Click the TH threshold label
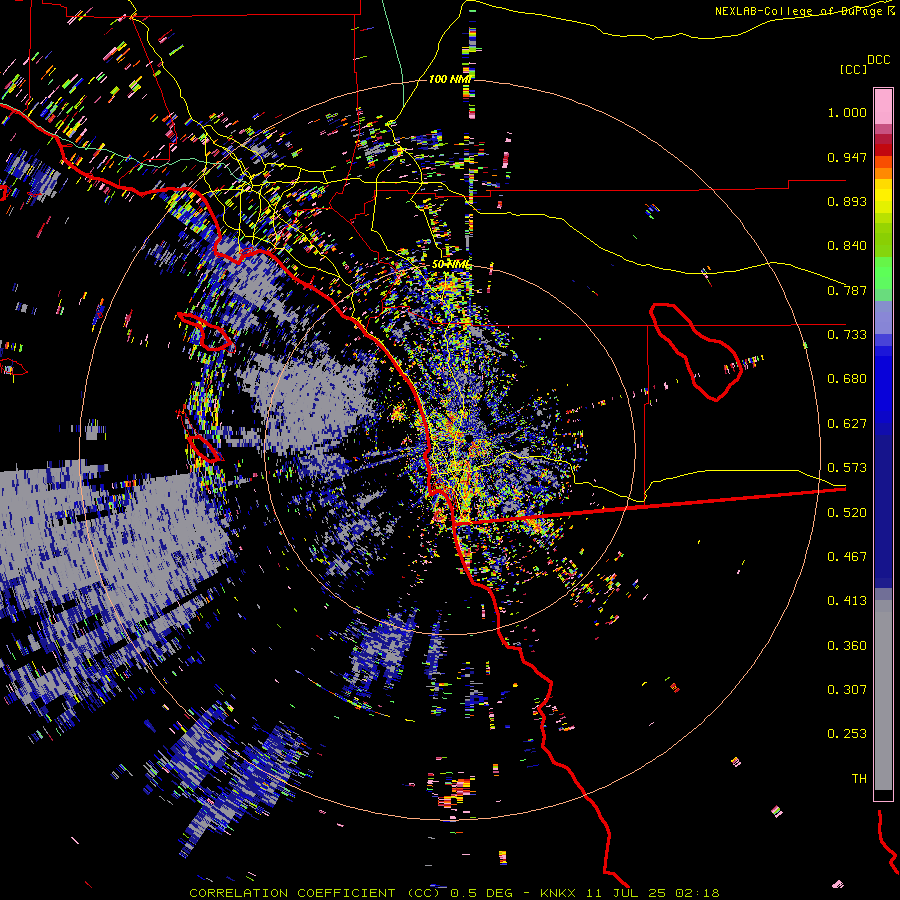The width and height of the screenshot is (900, 900). 859,779
